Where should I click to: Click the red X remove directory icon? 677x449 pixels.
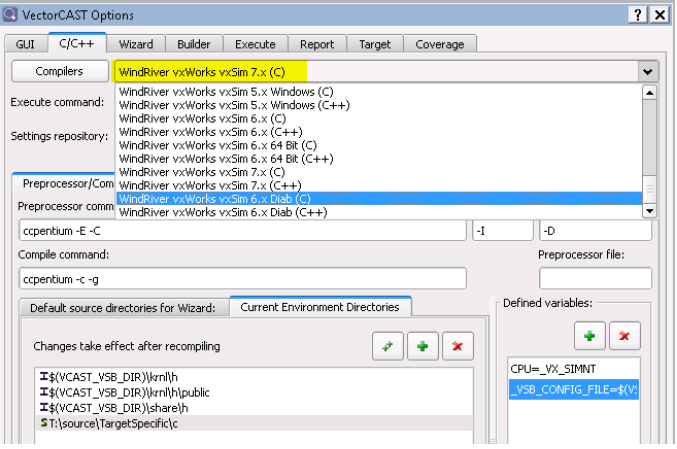point(458,346)
